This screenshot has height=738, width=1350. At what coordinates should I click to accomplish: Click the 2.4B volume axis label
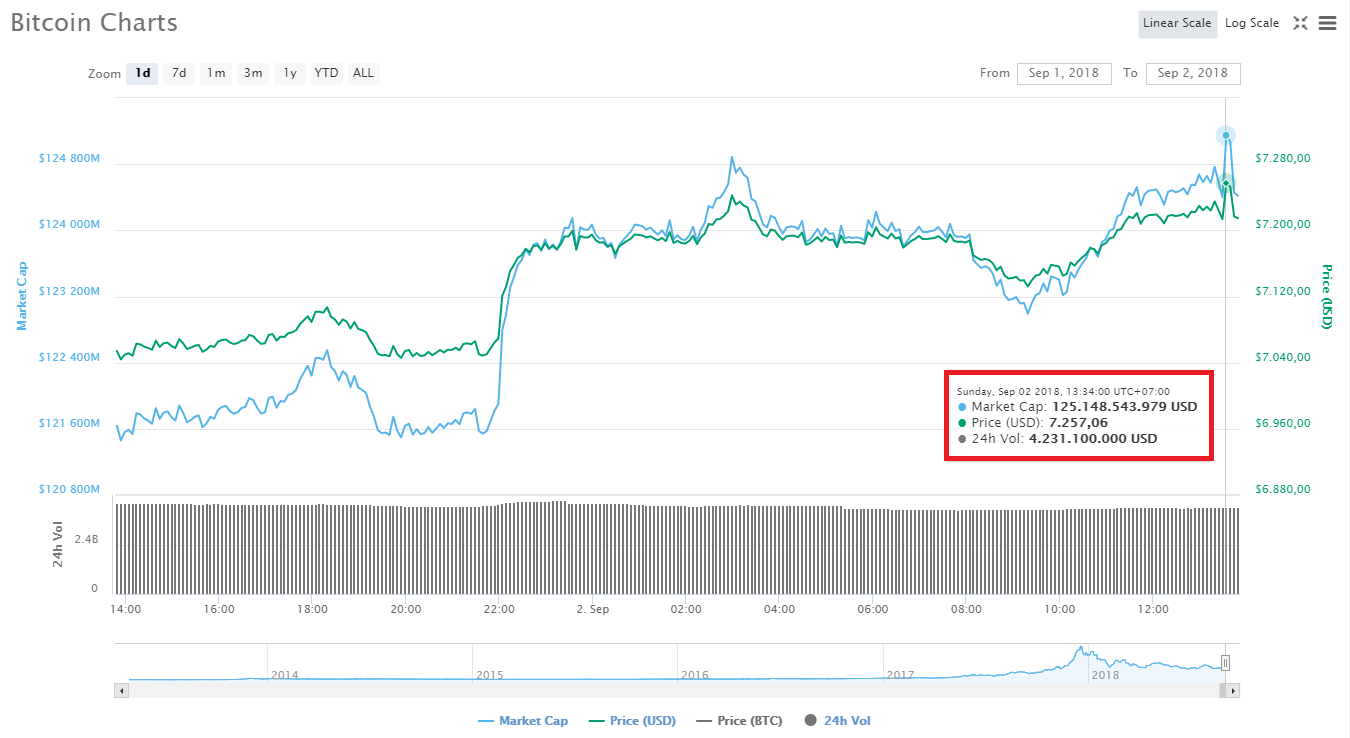click(86, 539)
